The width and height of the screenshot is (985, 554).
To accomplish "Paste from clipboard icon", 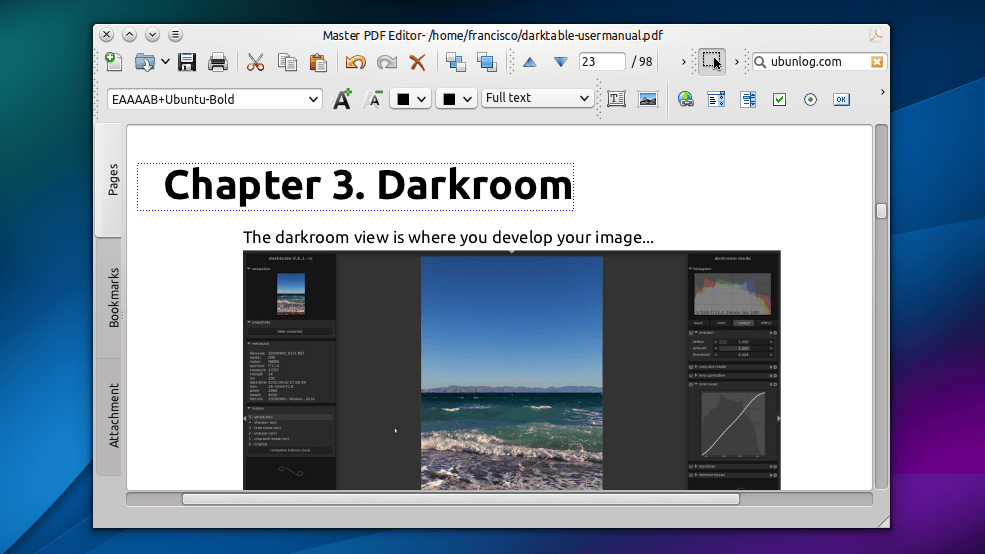I will click(318, 62).
